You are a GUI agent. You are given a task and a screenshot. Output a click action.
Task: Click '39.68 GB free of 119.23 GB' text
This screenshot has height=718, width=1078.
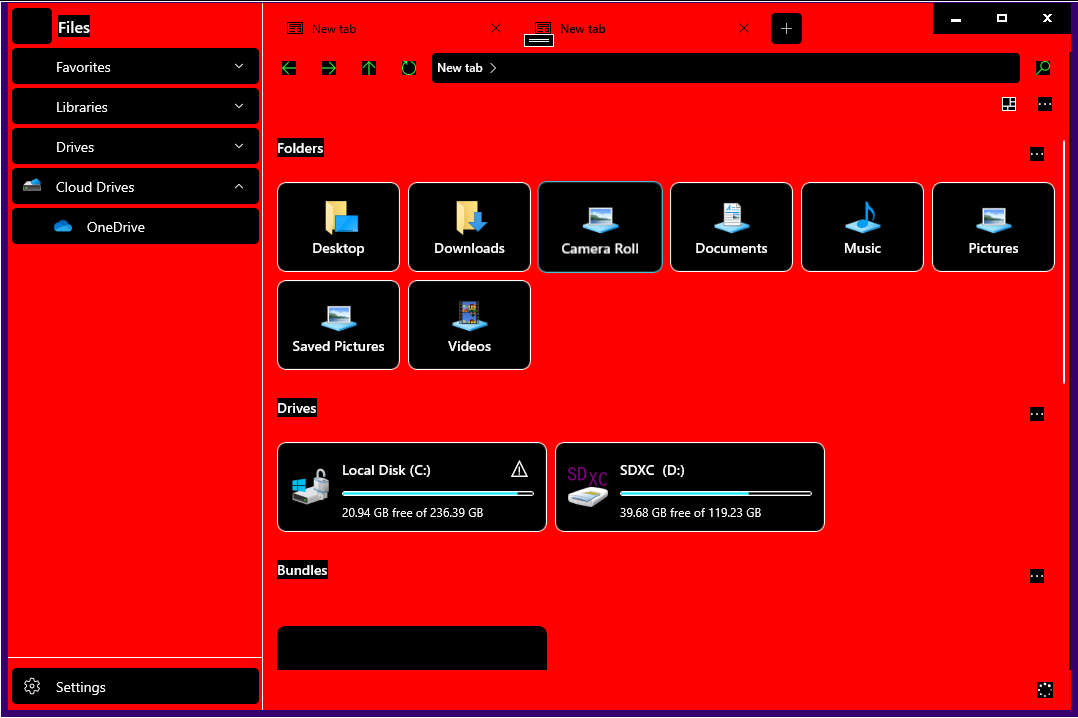(690, 512)
